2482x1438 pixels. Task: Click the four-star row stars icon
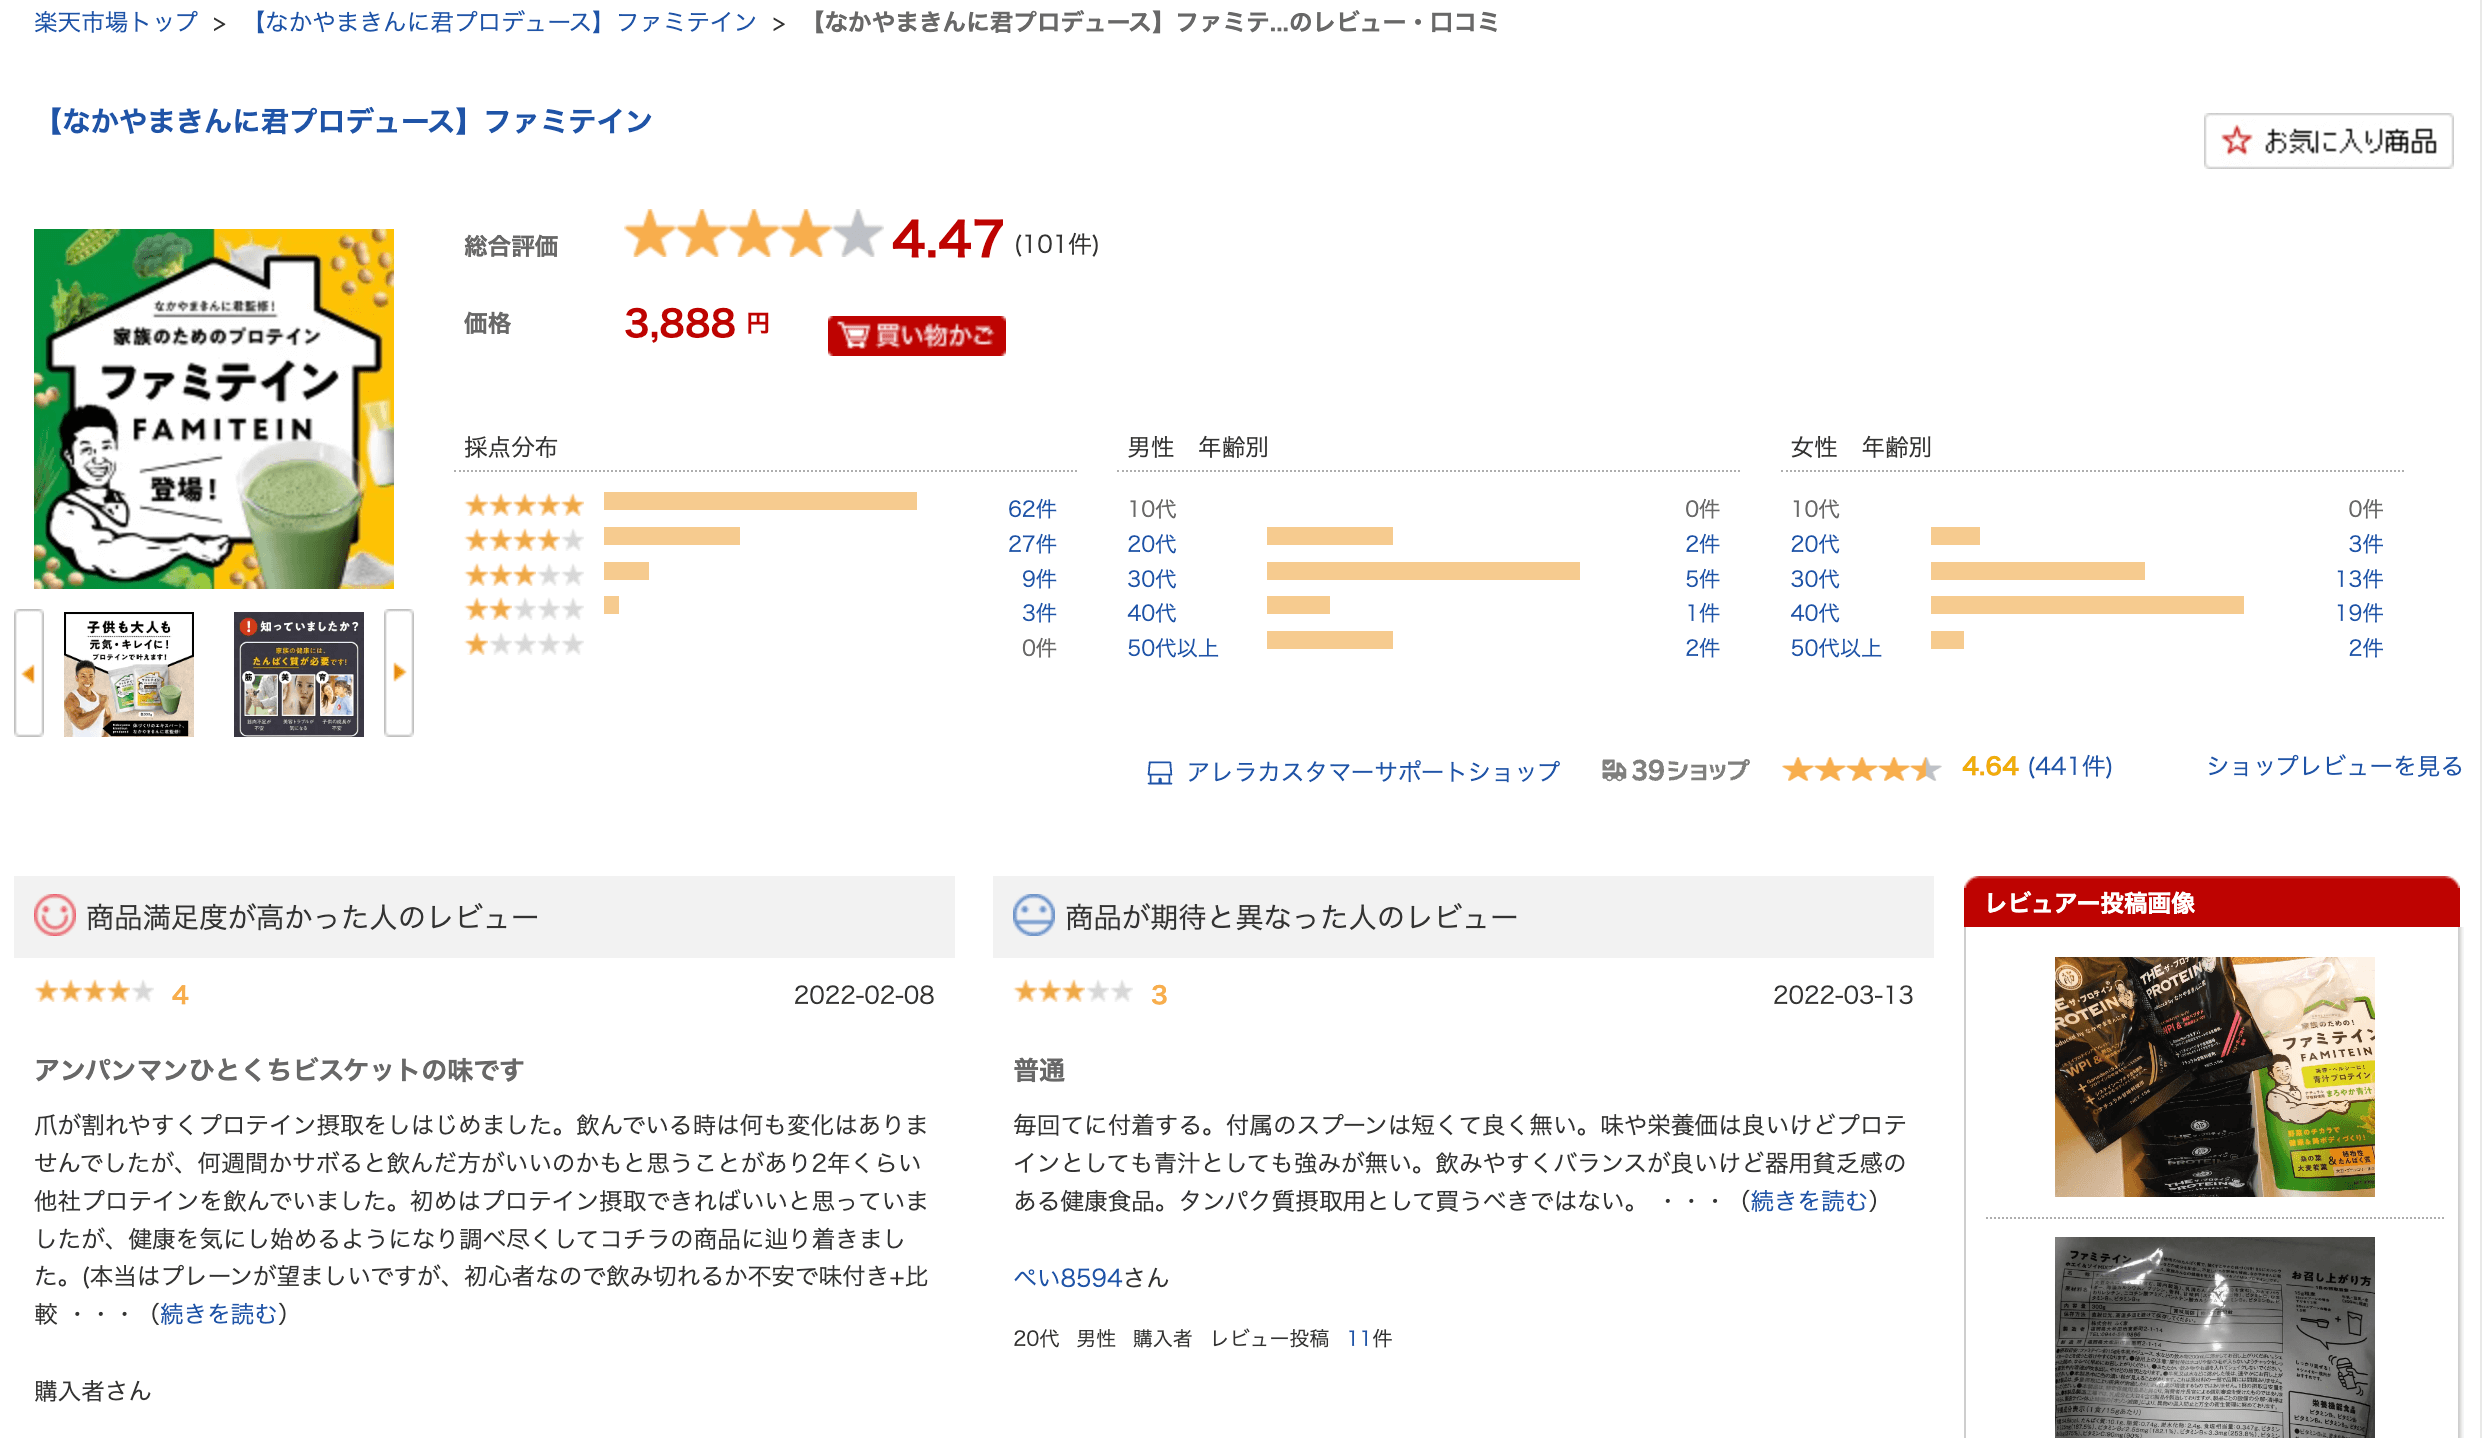tap(524, 541)
